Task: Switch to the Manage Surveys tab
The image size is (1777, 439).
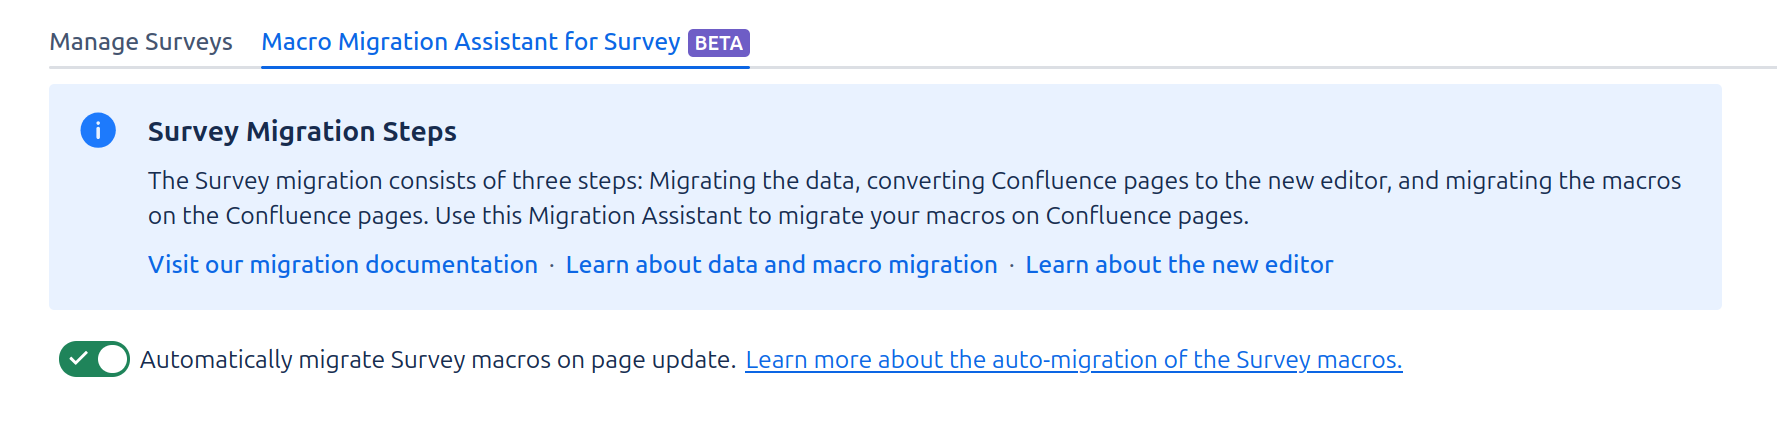Action: [x=141, y=42]
